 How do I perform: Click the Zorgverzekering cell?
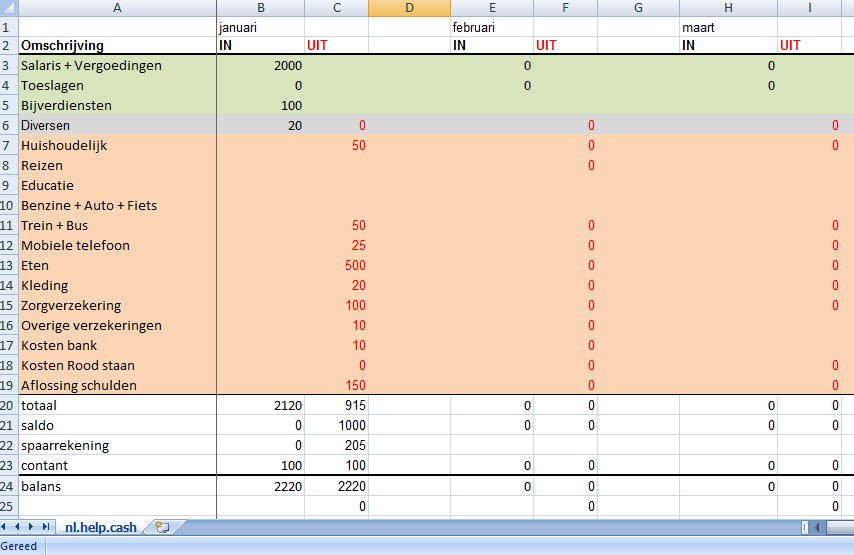(x=117, y=305)
